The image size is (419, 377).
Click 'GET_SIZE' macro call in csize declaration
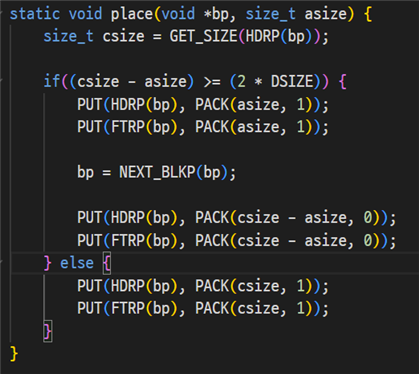pos(204,36)
